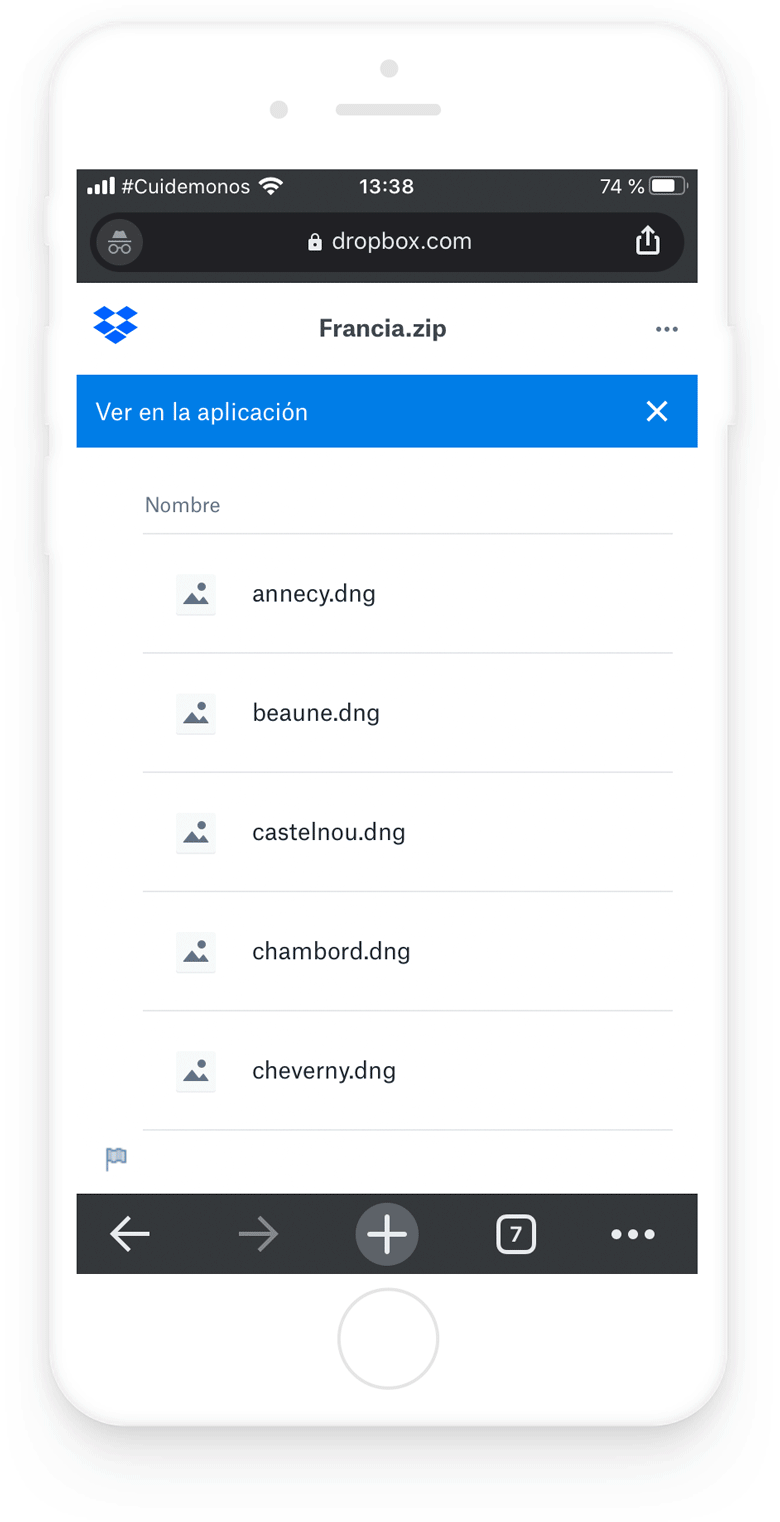Dismiss the 'Ver en la aplicación' banner
Image resolution: width=780 pixels, height=1522 pixels.
(656, 411)
